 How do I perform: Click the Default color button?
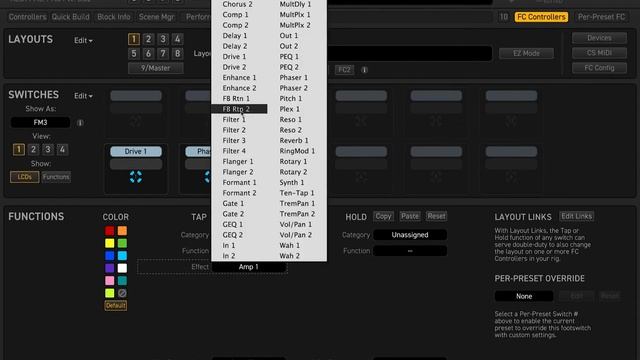tap(116, 306)
